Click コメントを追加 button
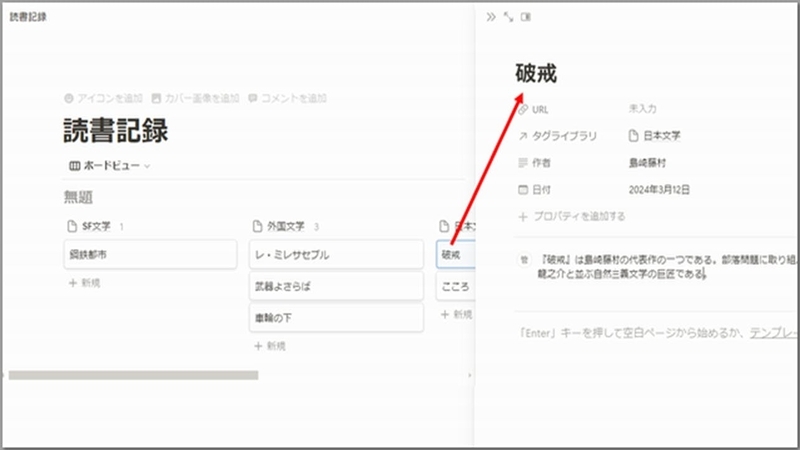Screen dimensions: 800x450 [287, 98]
